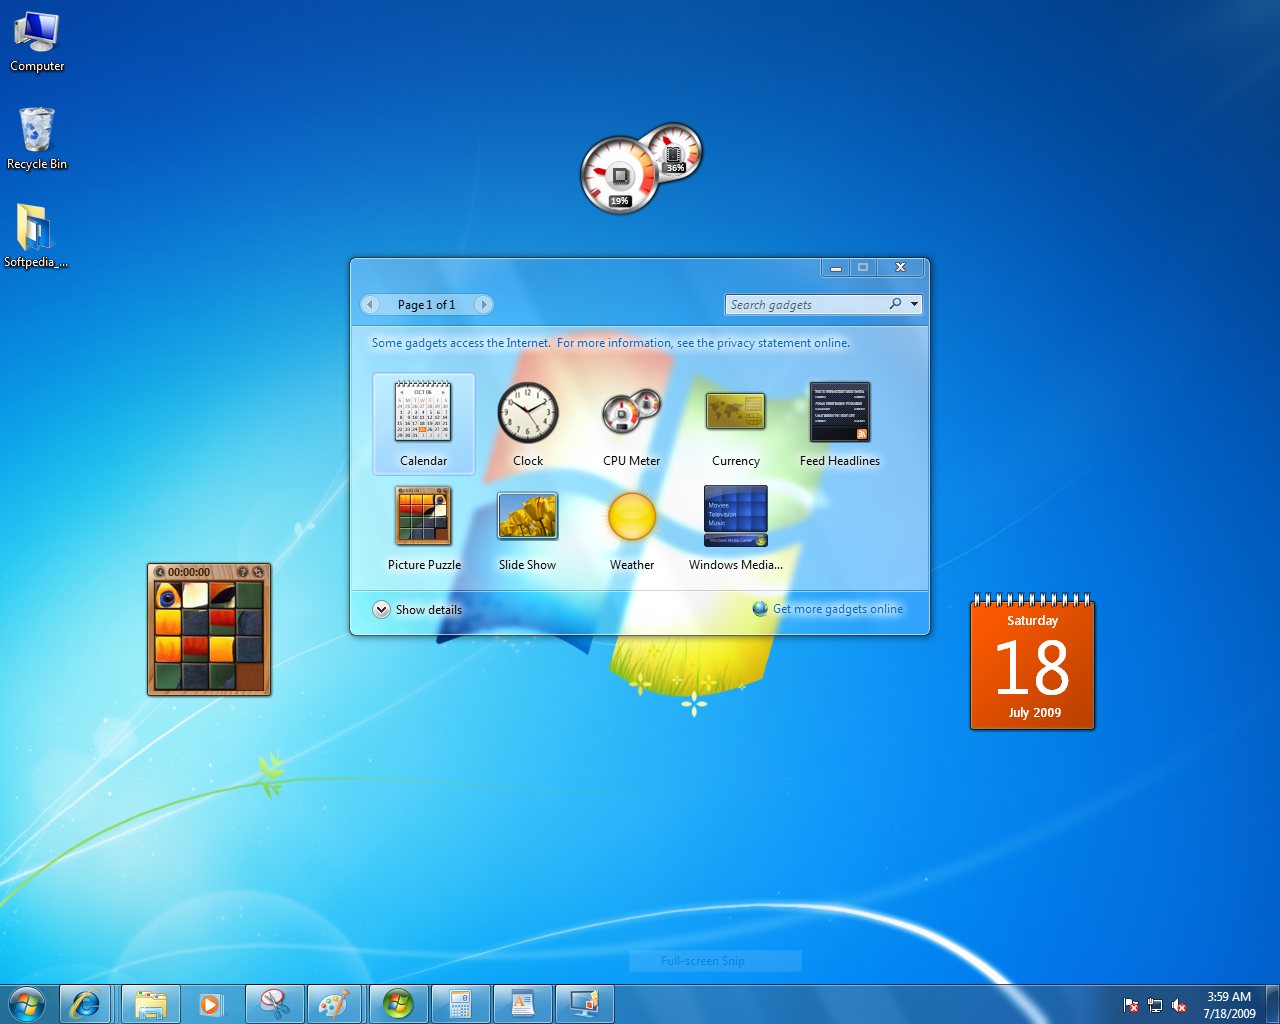
Task: Click the toucan eye puzzle tile
Action: pyautogui.click(x=168, y=597)
